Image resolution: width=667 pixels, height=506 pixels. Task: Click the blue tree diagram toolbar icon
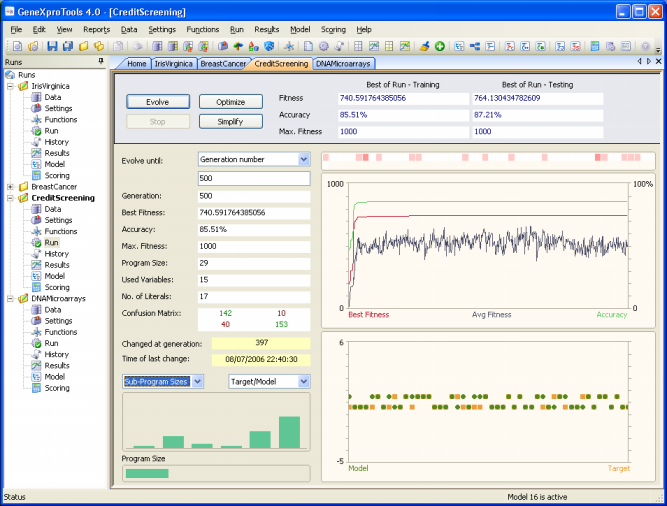point(475,46)
